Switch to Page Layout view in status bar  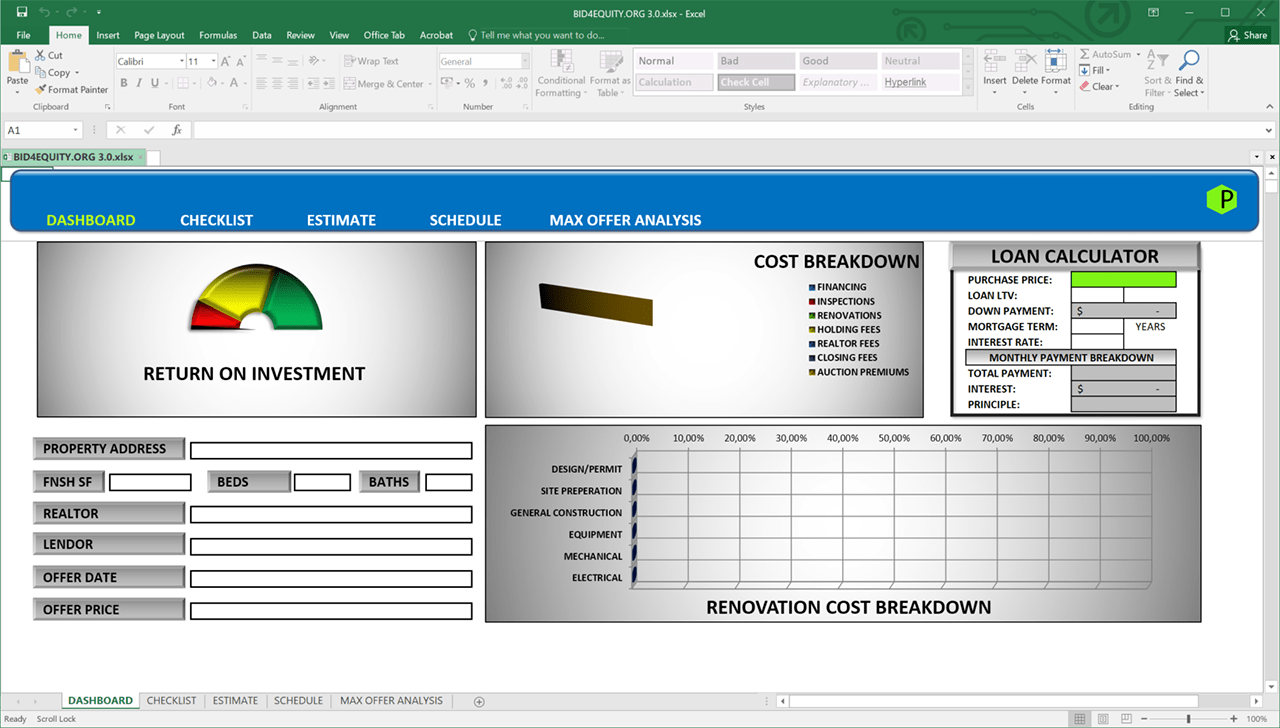(1105, 719)
